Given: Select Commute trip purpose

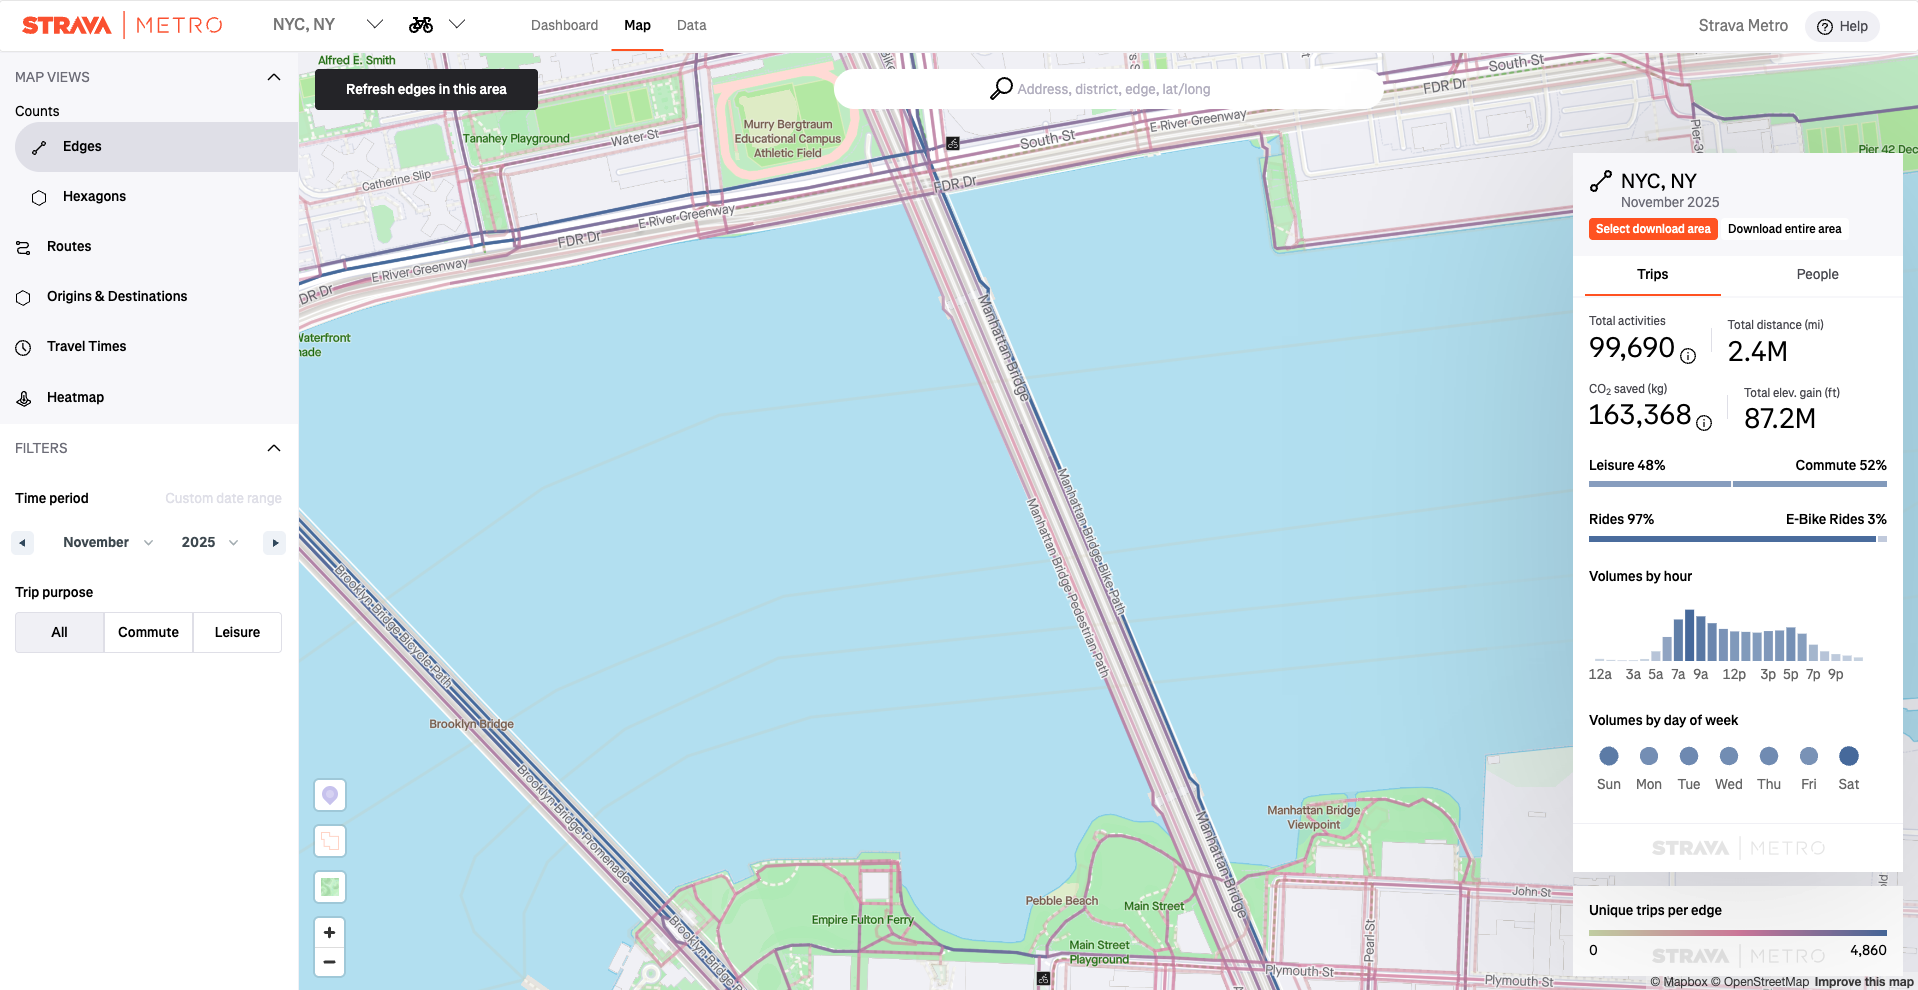Looking at the screenshot, I should point(148,632).
